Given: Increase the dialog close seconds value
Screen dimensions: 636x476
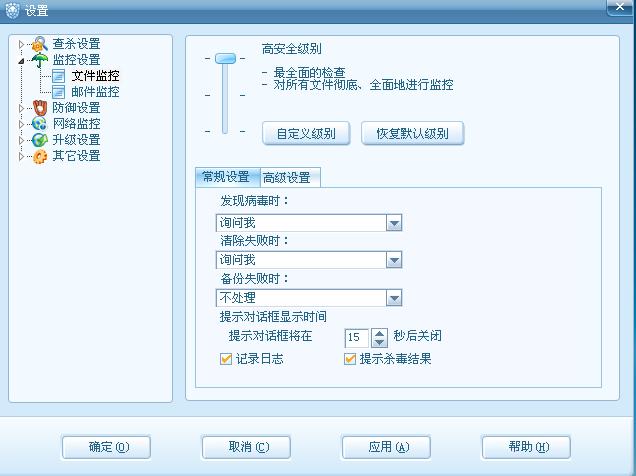Looking at the screenshot, I should coord(379,334).
